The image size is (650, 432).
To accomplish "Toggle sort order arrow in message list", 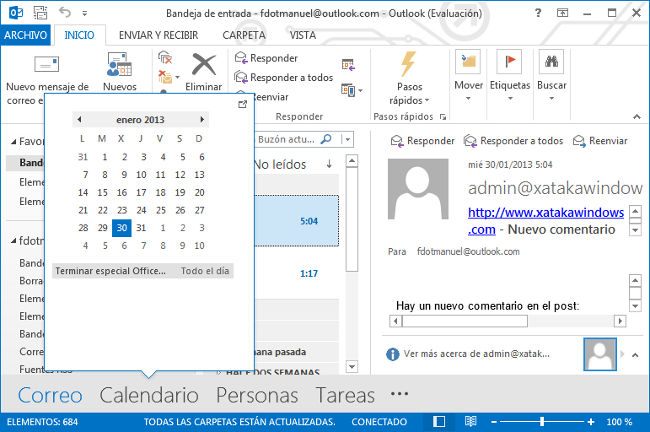I will [329, 164].
